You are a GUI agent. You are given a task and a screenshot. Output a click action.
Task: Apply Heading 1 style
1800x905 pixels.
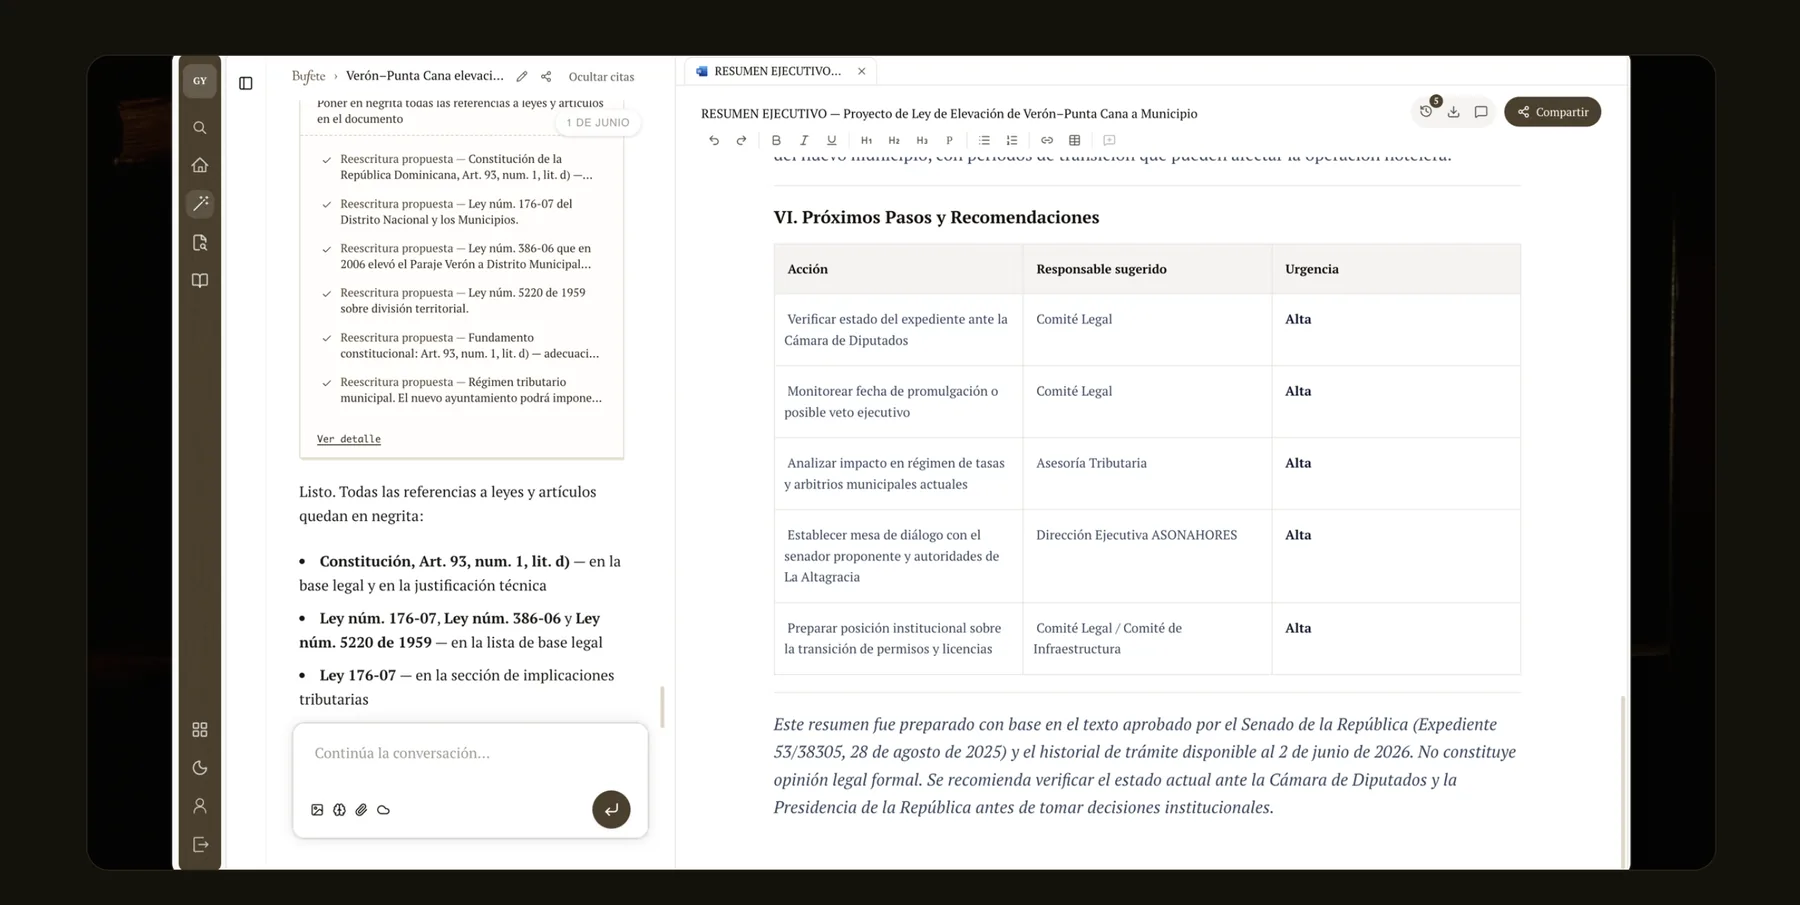coord(866,141)
